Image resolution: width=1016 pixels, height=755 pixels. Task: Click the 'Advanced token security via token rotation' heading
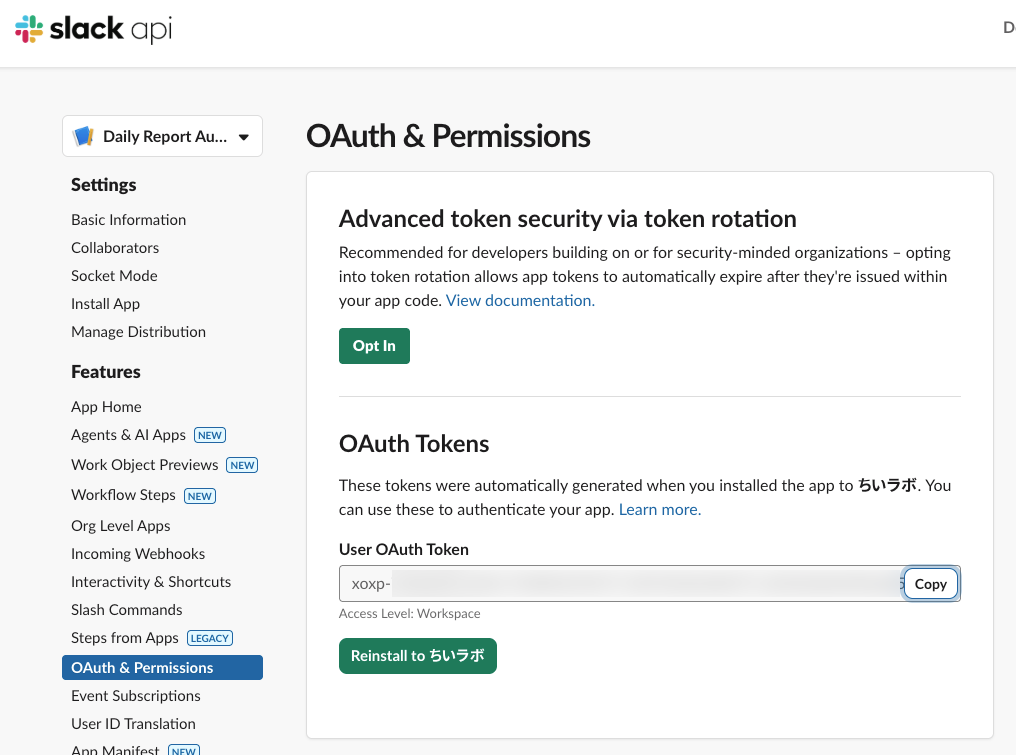tap(568, 219)
